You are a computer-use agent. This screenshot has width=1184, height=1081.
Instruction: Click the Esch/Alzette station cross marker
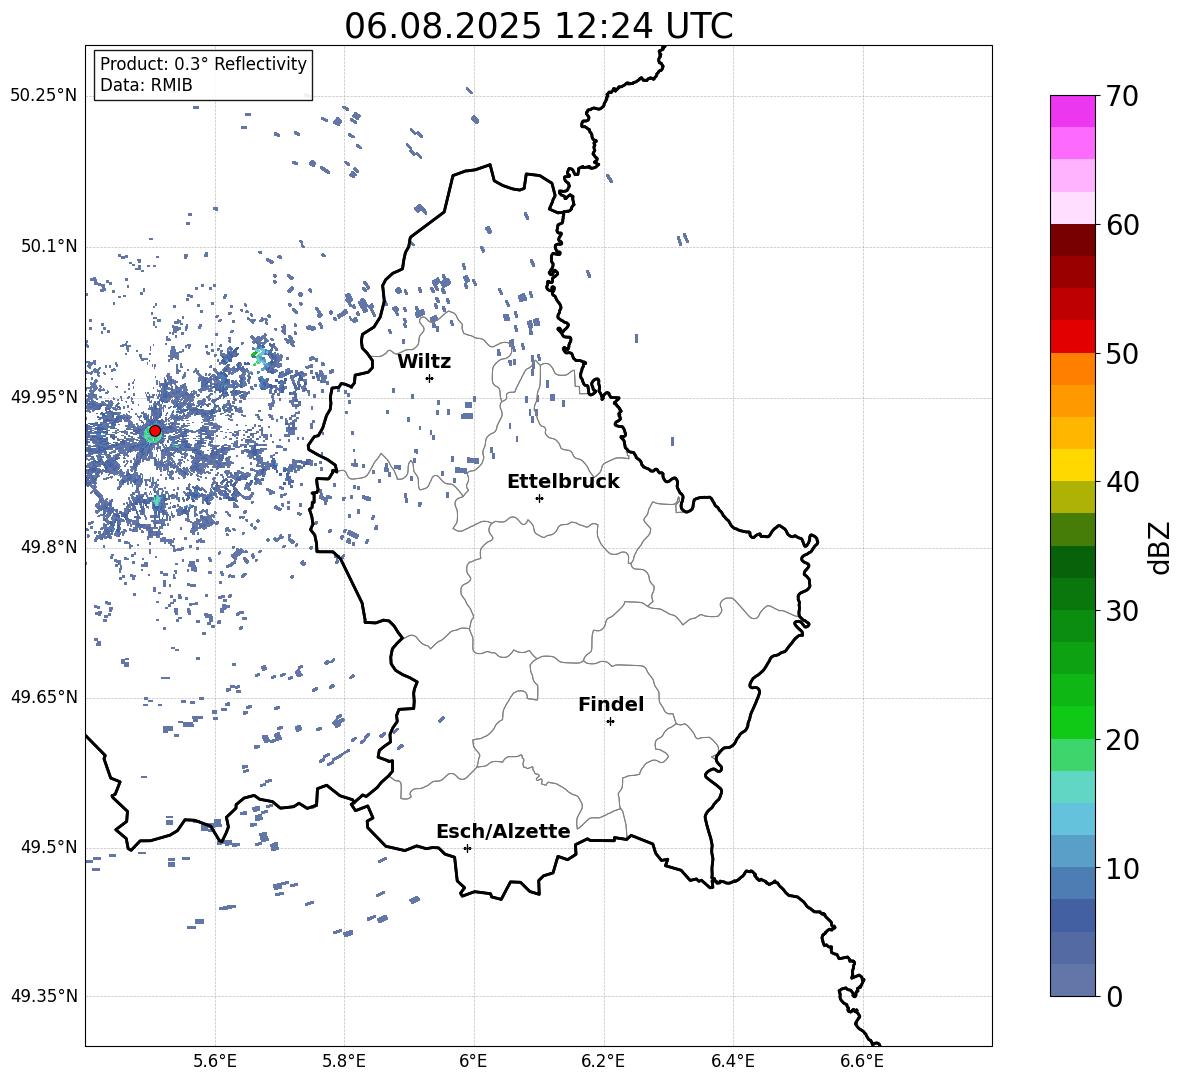[467, 848]
